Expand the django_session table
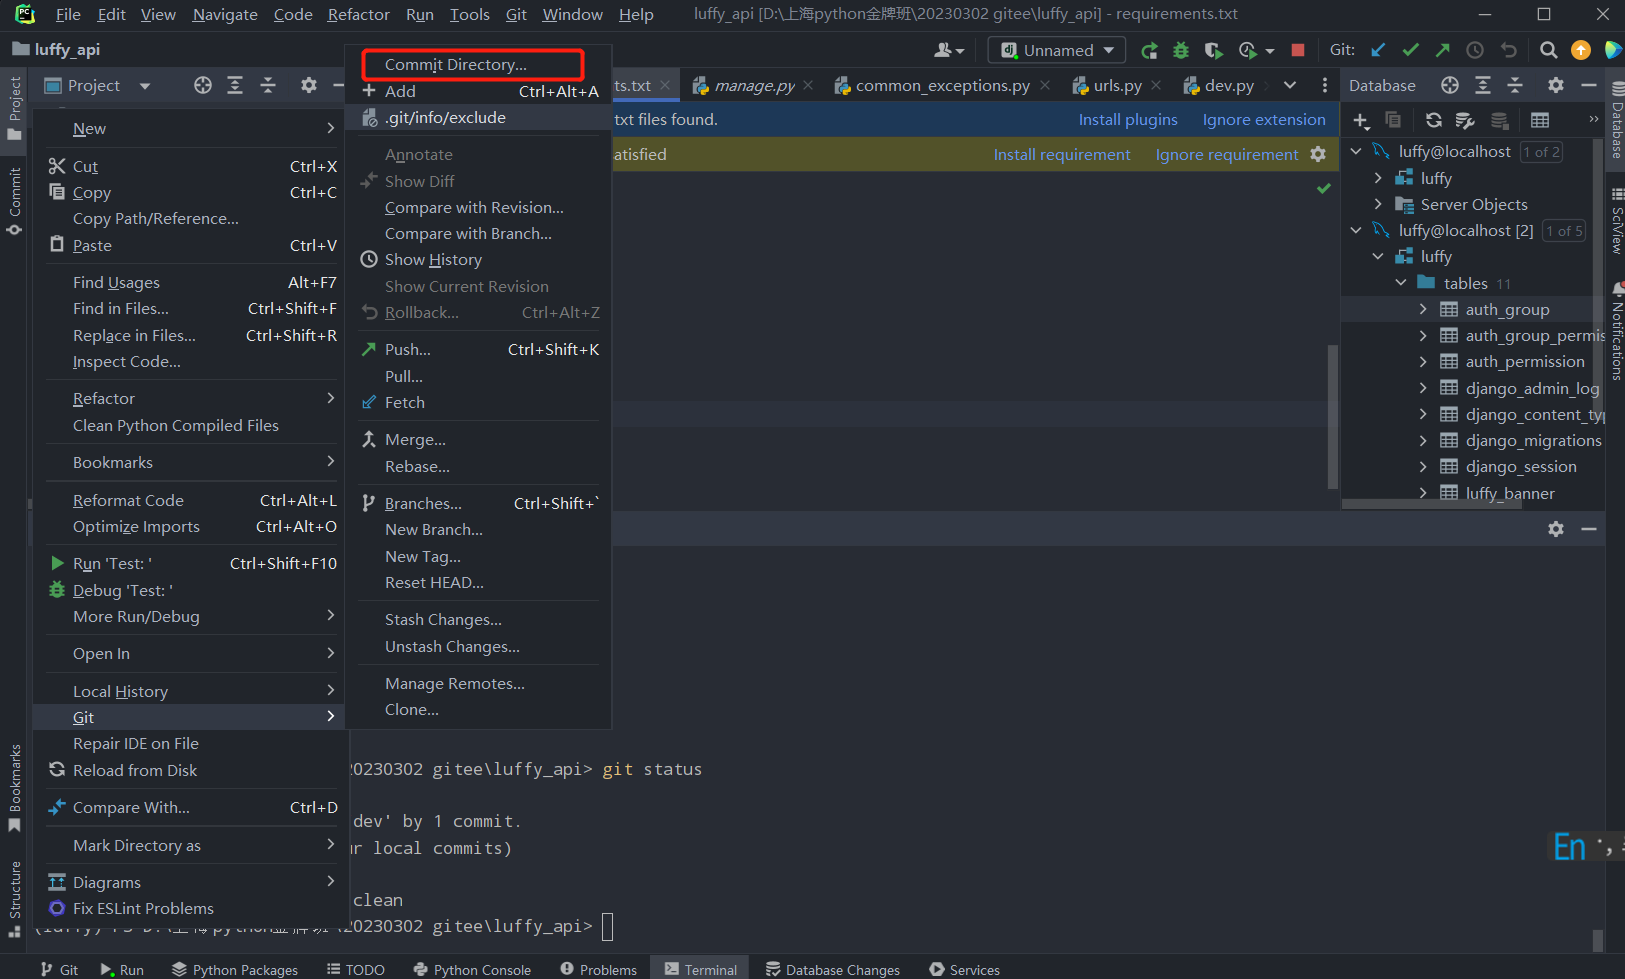The image size is (1625, 979). pyautogui.click(x=1423, y=466)
